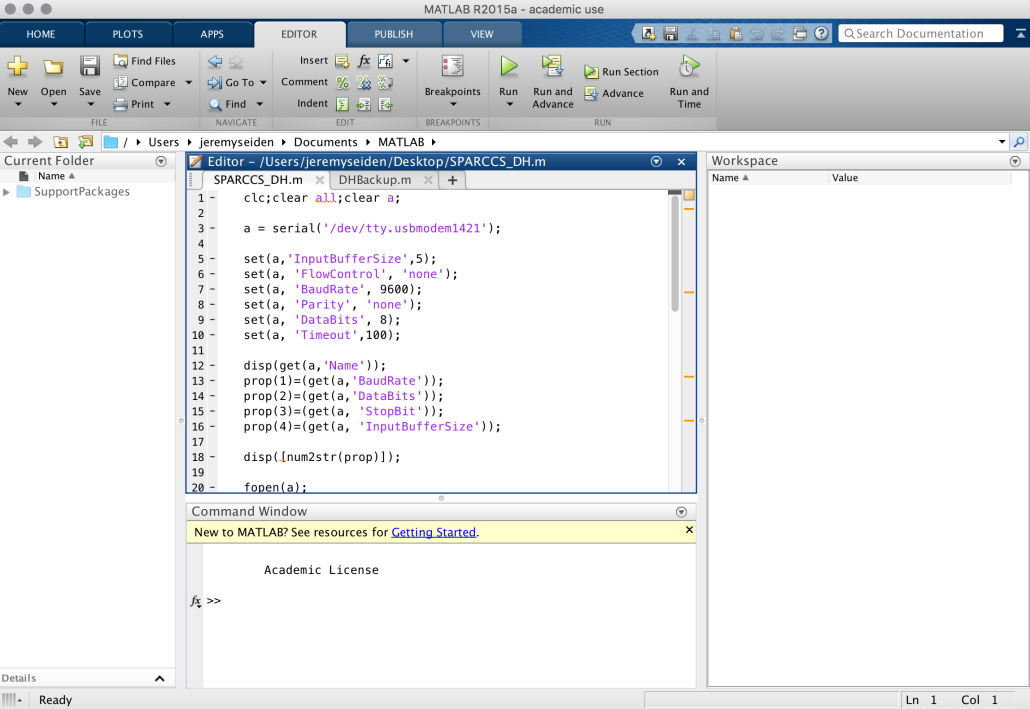Switch to the HOME ribbon tab
The image size is (1030, 709).
[x=41, y=34]
